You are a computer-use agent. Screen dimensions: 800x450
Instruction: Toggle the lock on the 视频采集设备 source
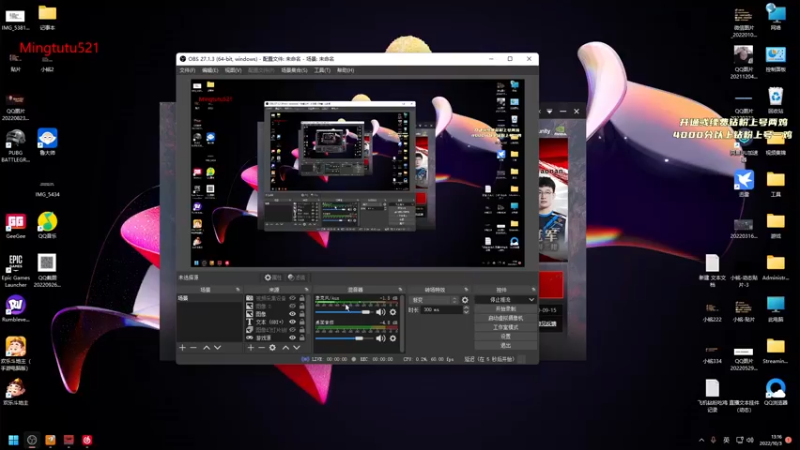pyautogui.click(x=302, y=298)
